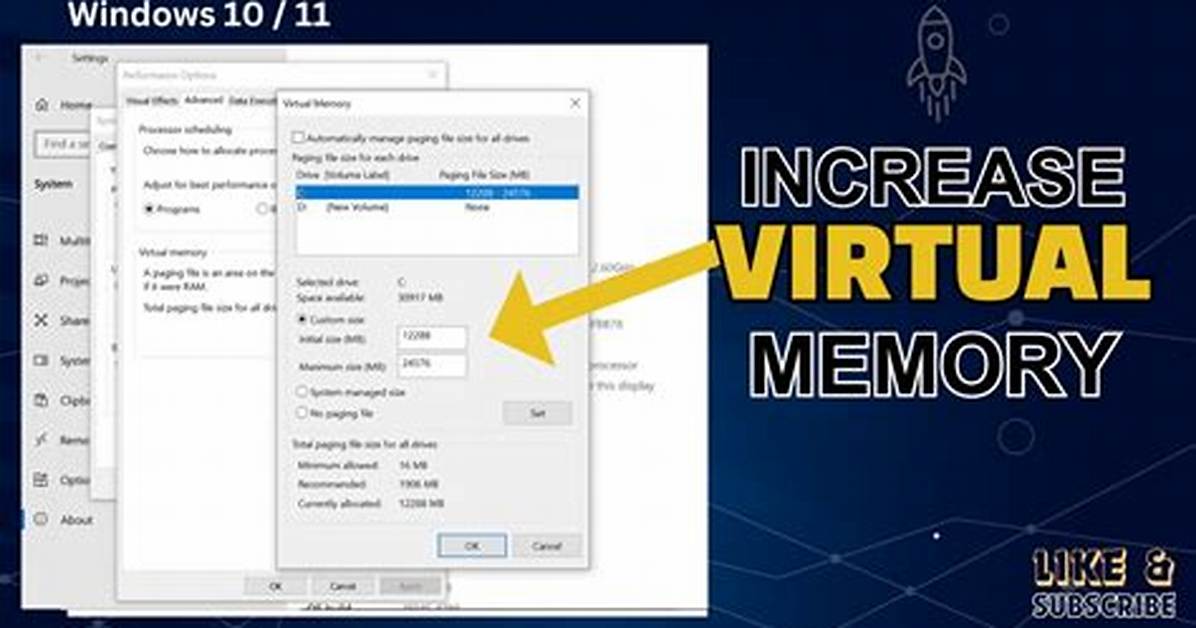Open Shared experiences sidebar icon
The width and height of the screenshot is (1196, 628).
[41, 320]
